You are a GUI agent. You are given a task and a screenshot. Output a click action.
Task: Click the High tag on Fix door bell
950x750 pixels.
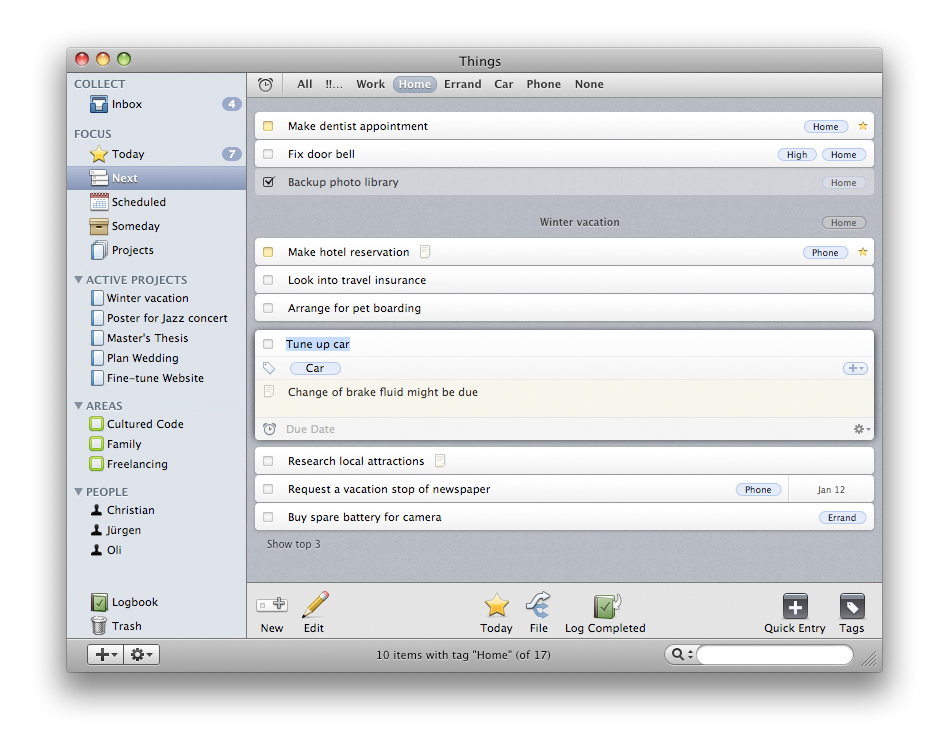pyautogui.click(x=797, y=154)
